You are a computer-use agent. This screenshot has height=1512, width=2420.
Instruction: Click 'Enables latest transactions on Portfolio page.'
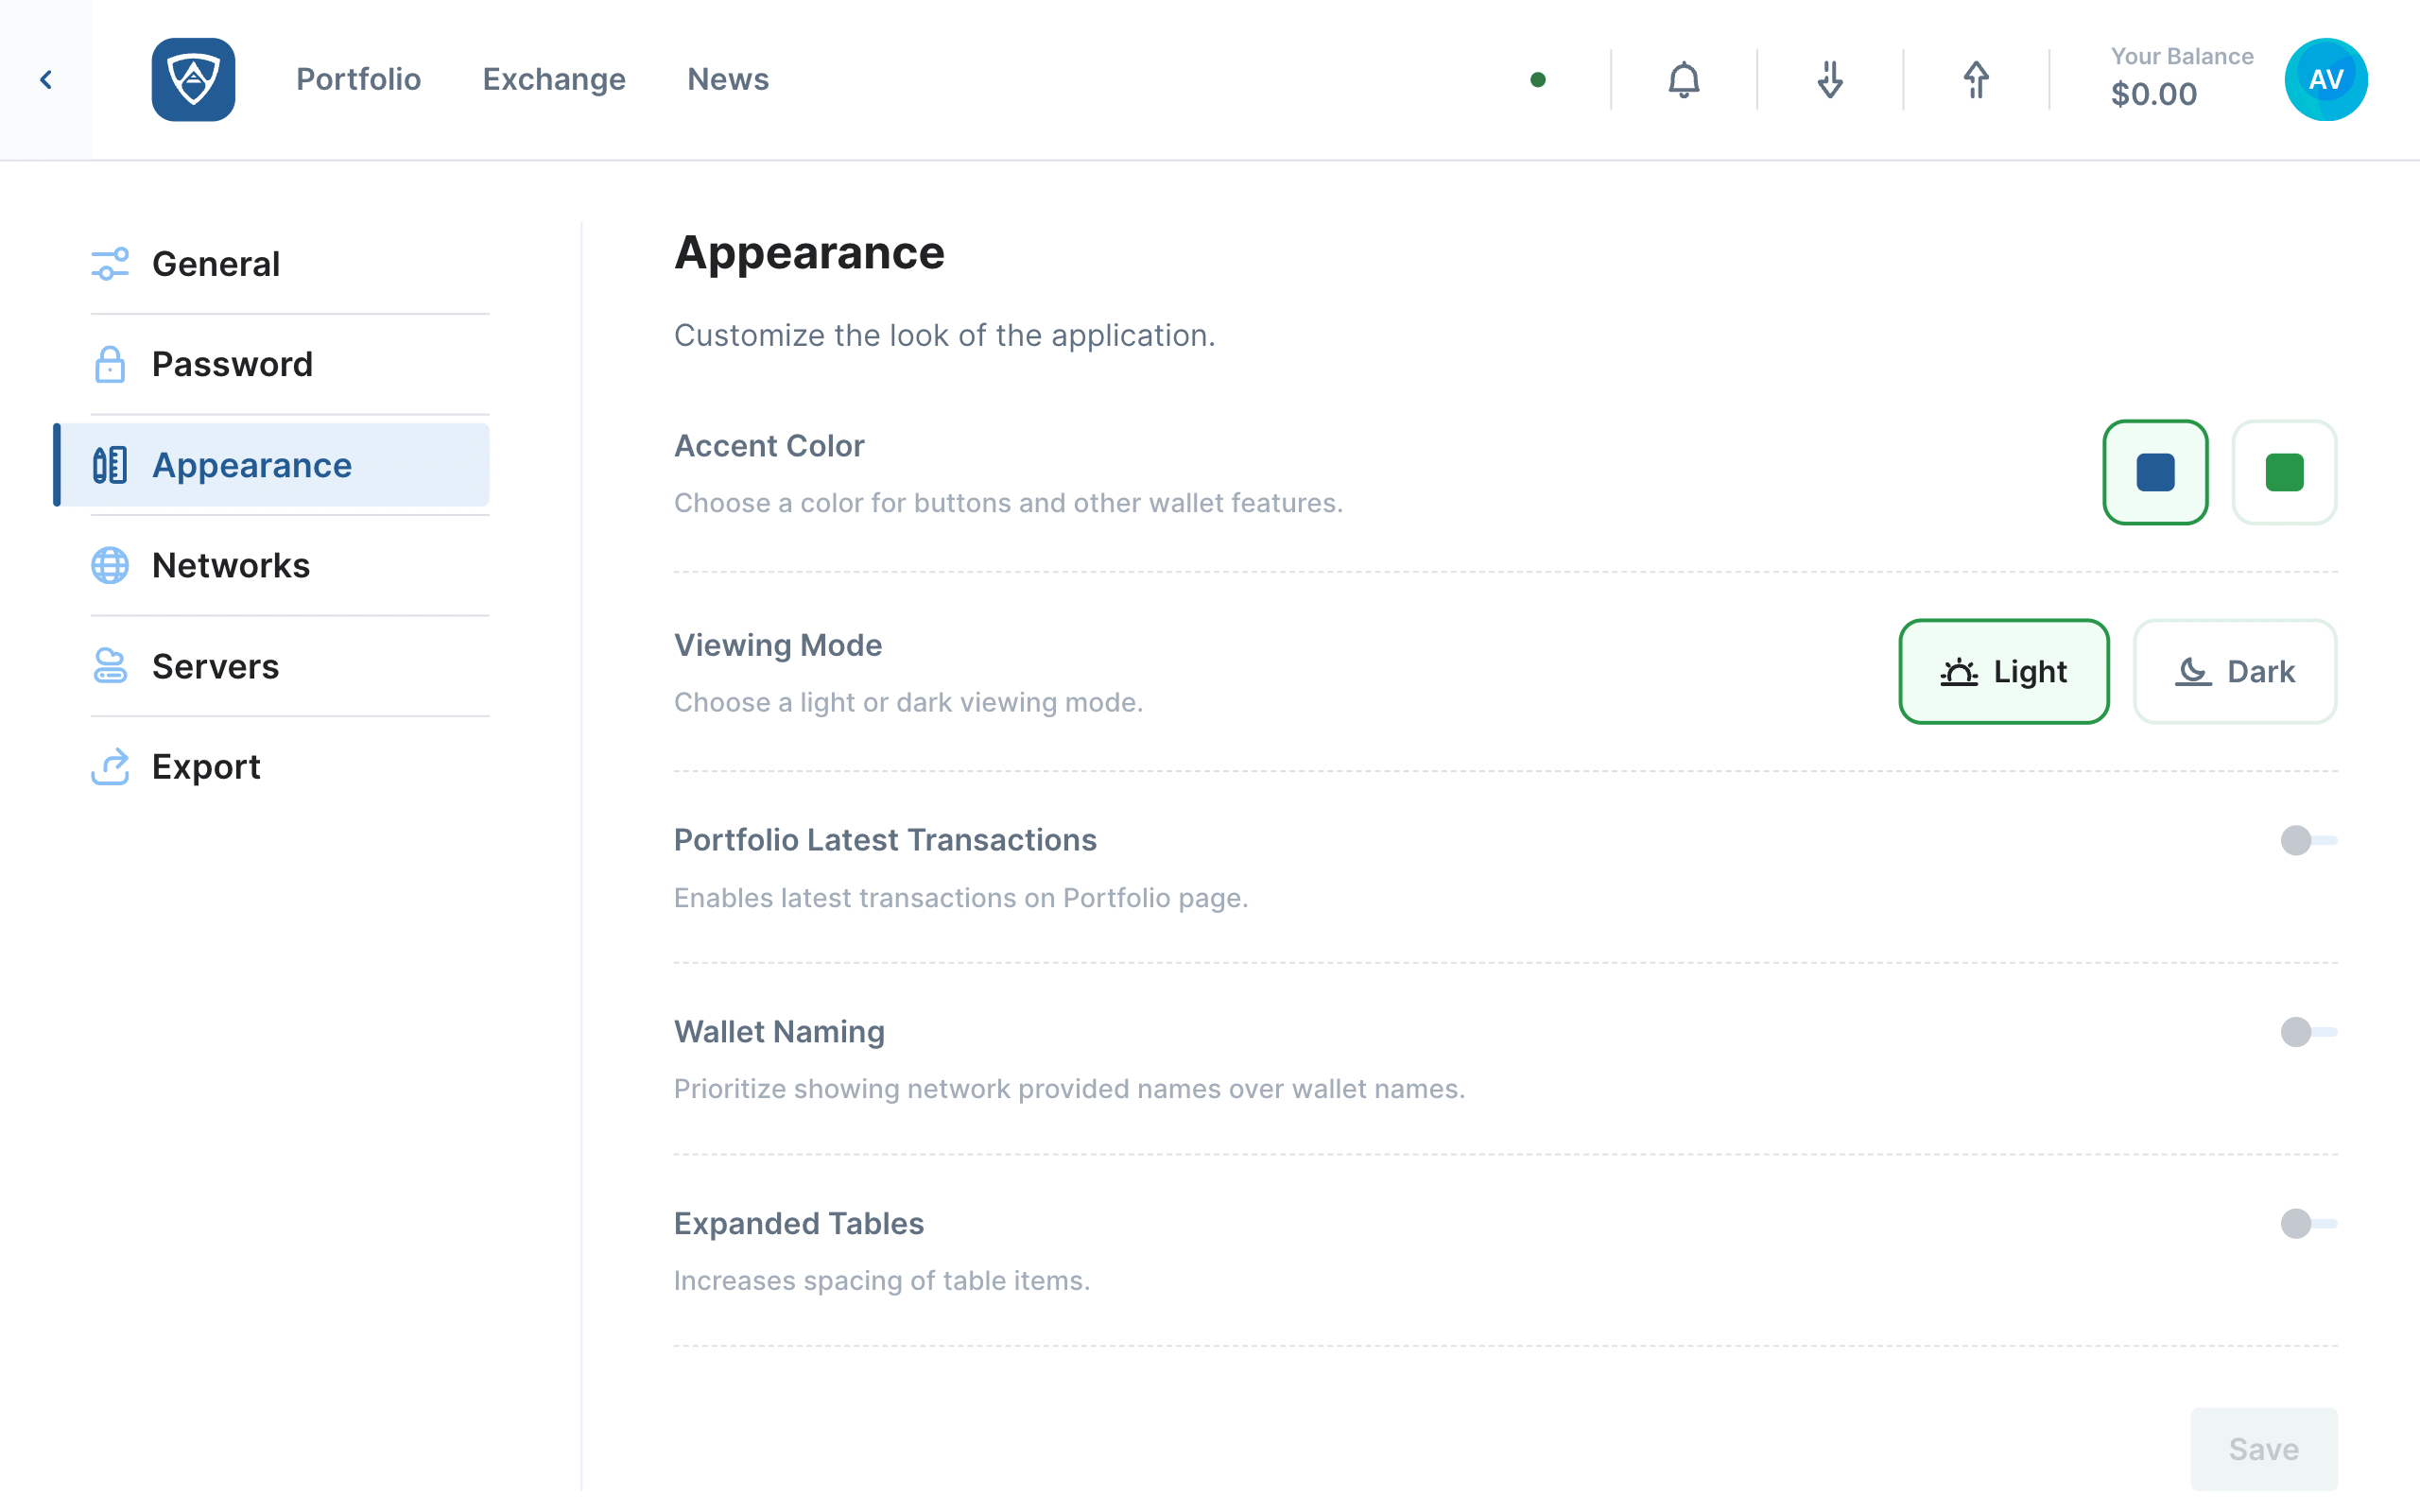961,898
